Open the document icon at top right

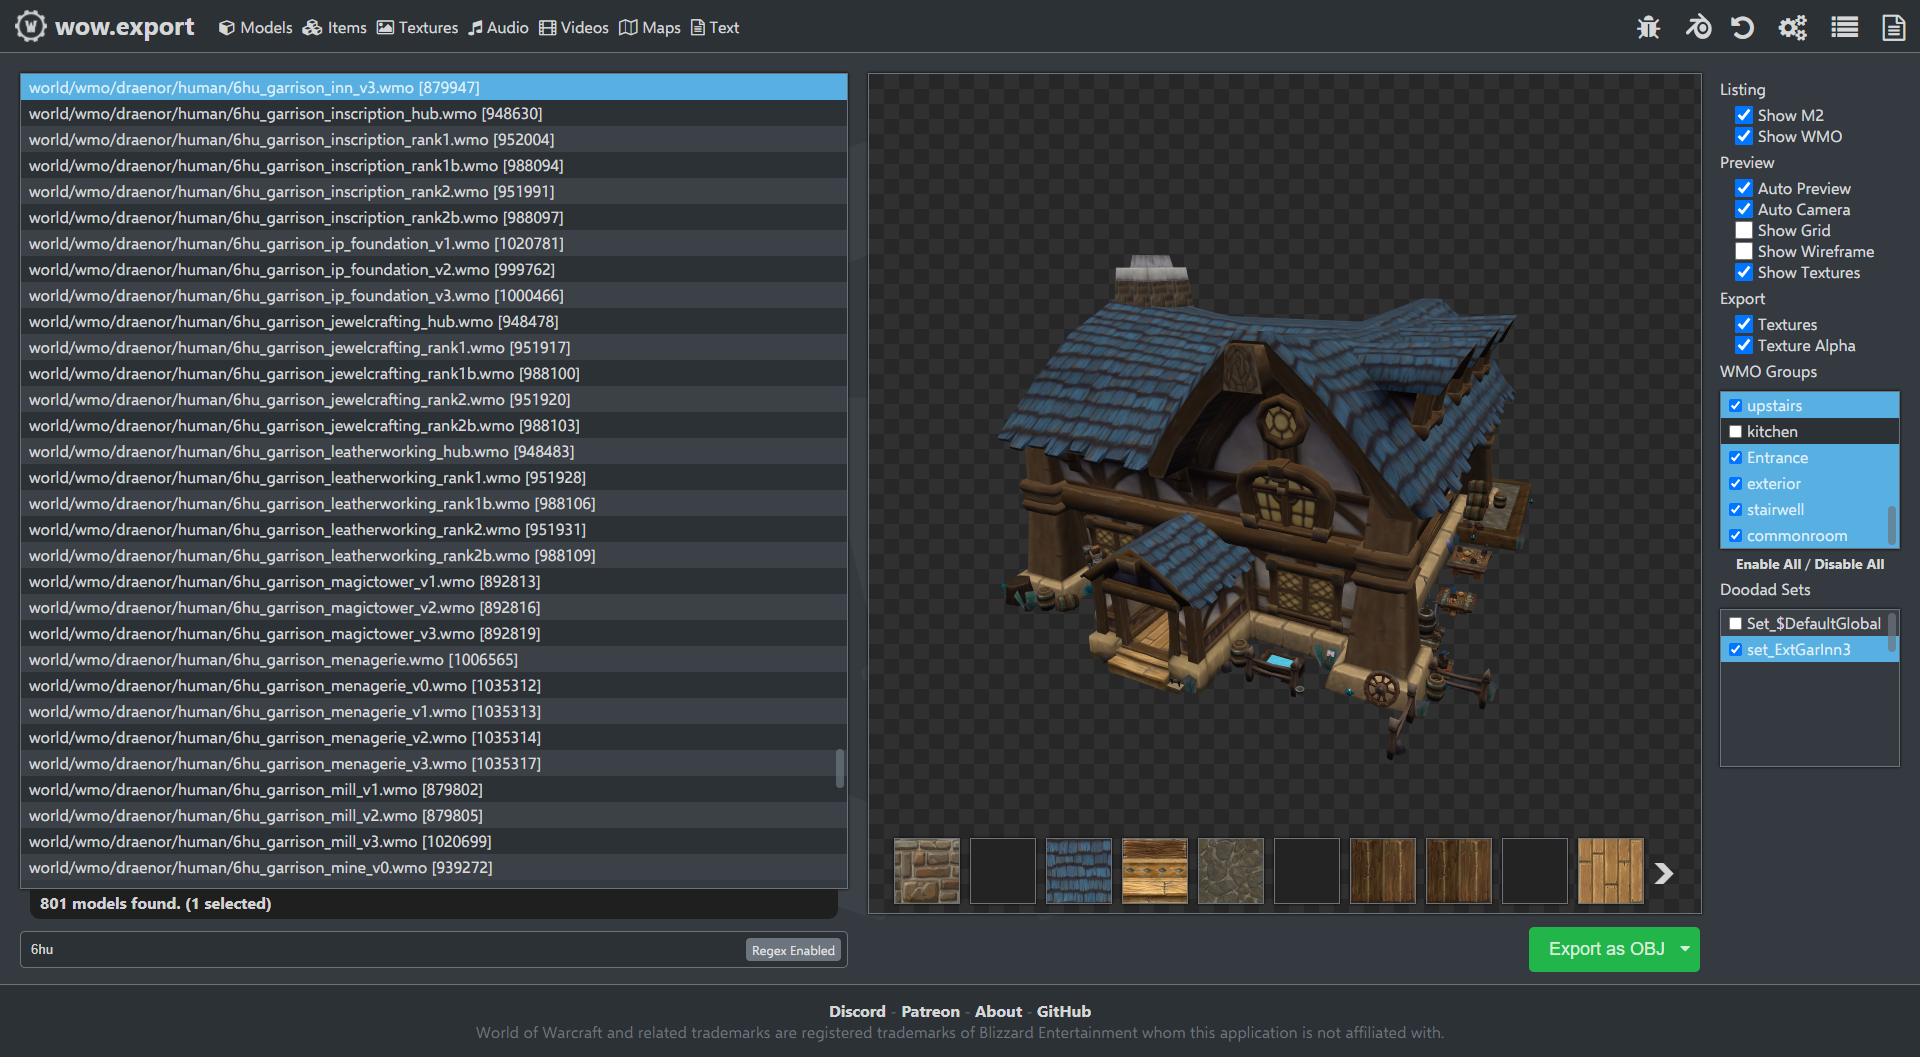coord(1893,27)
